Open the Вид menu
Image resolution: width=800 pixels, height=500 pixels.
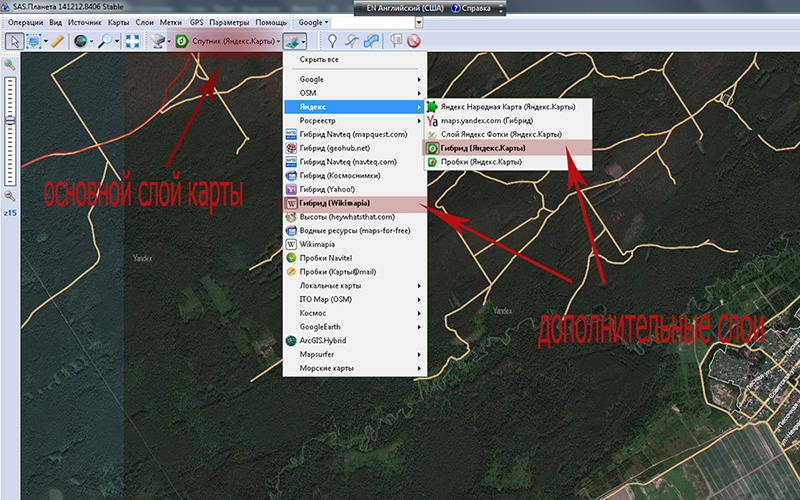pos(56,22)
